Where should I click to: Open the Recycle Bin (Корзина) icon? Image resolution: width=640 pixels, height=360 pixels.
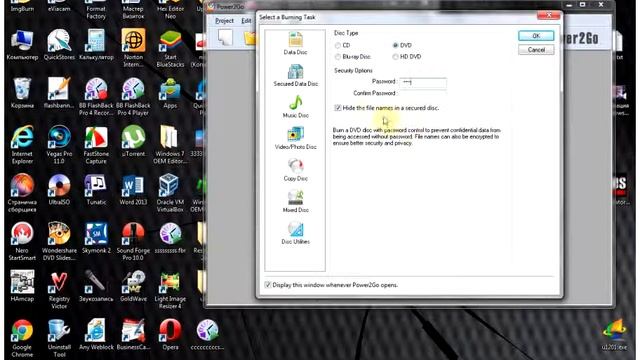pos(22,93)
